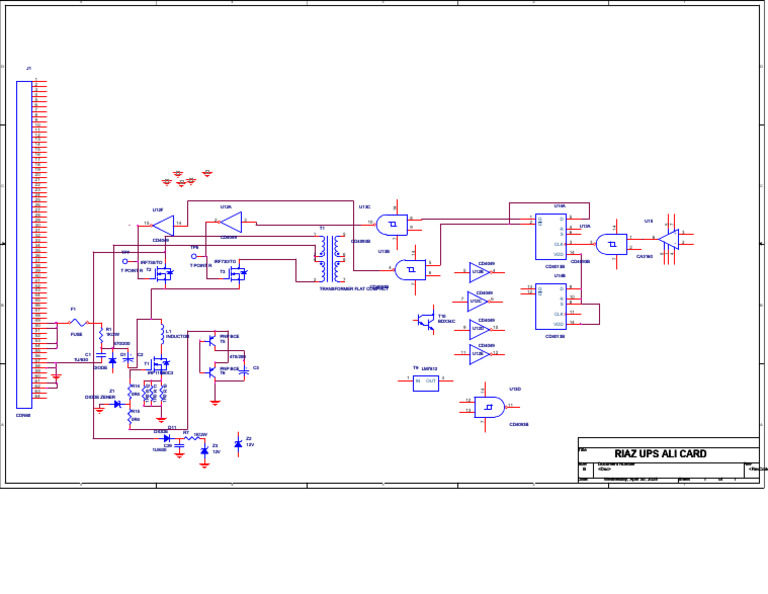768x594 pixels.
Task: Click capacitor C3 next to T6
Action: pyautogui.click(x=244, y=372)
